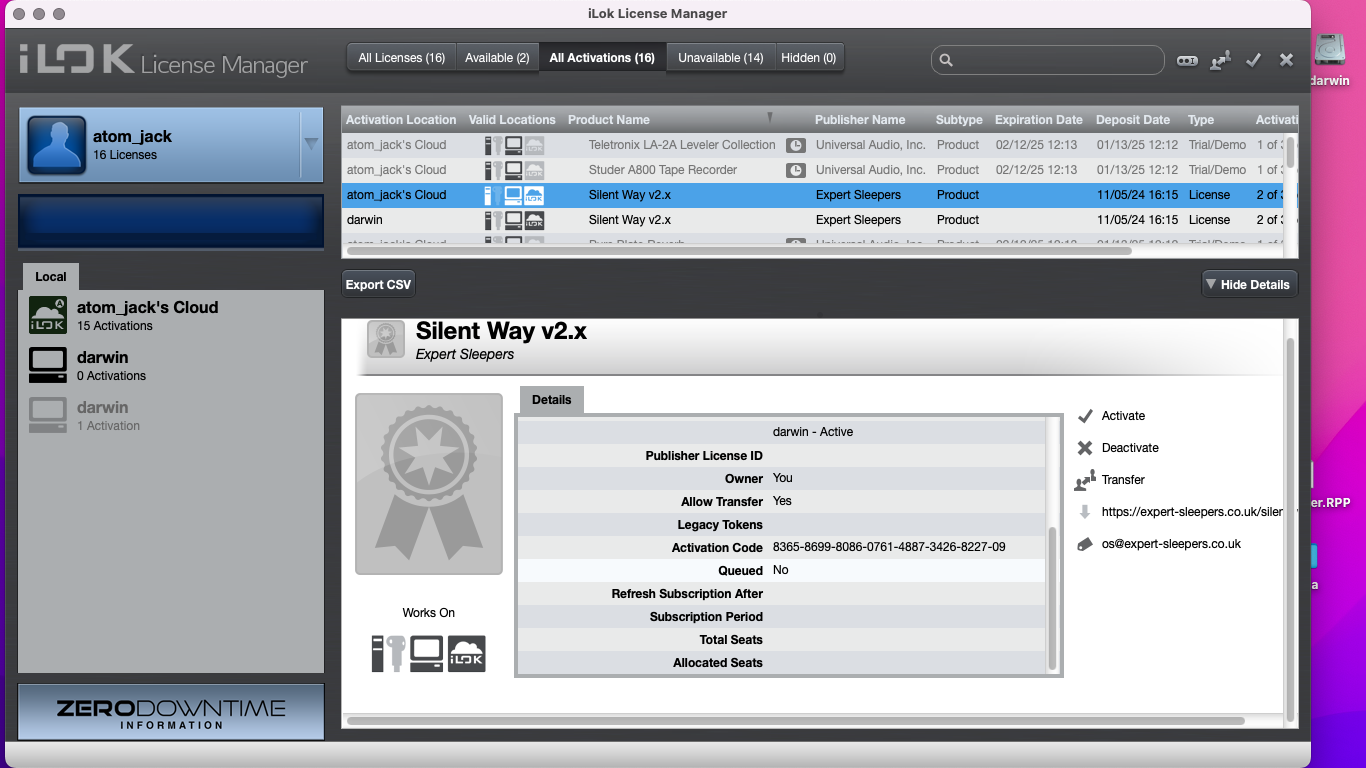Click the clock icon in Teletronix LA-2A row

795,145
